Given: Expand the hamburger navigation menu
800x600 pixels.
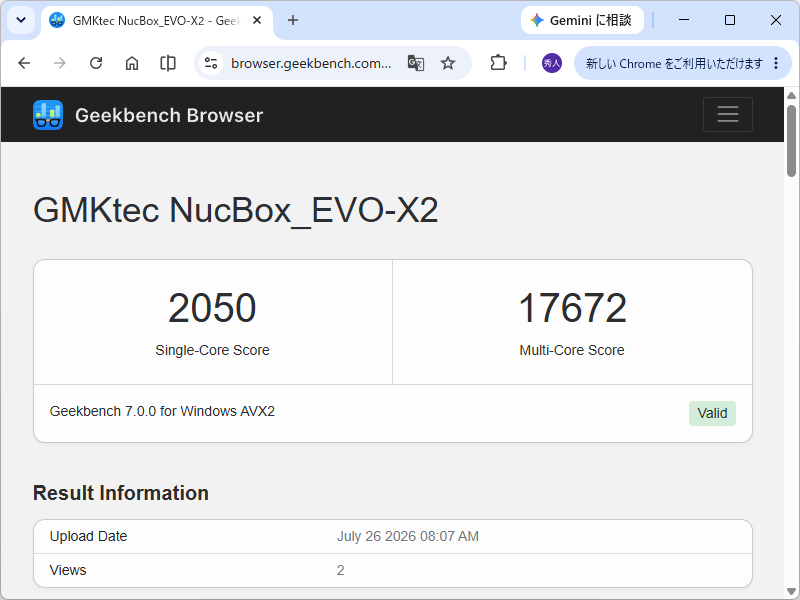Looking at the screenshot, I should click(x=728, y=114).
